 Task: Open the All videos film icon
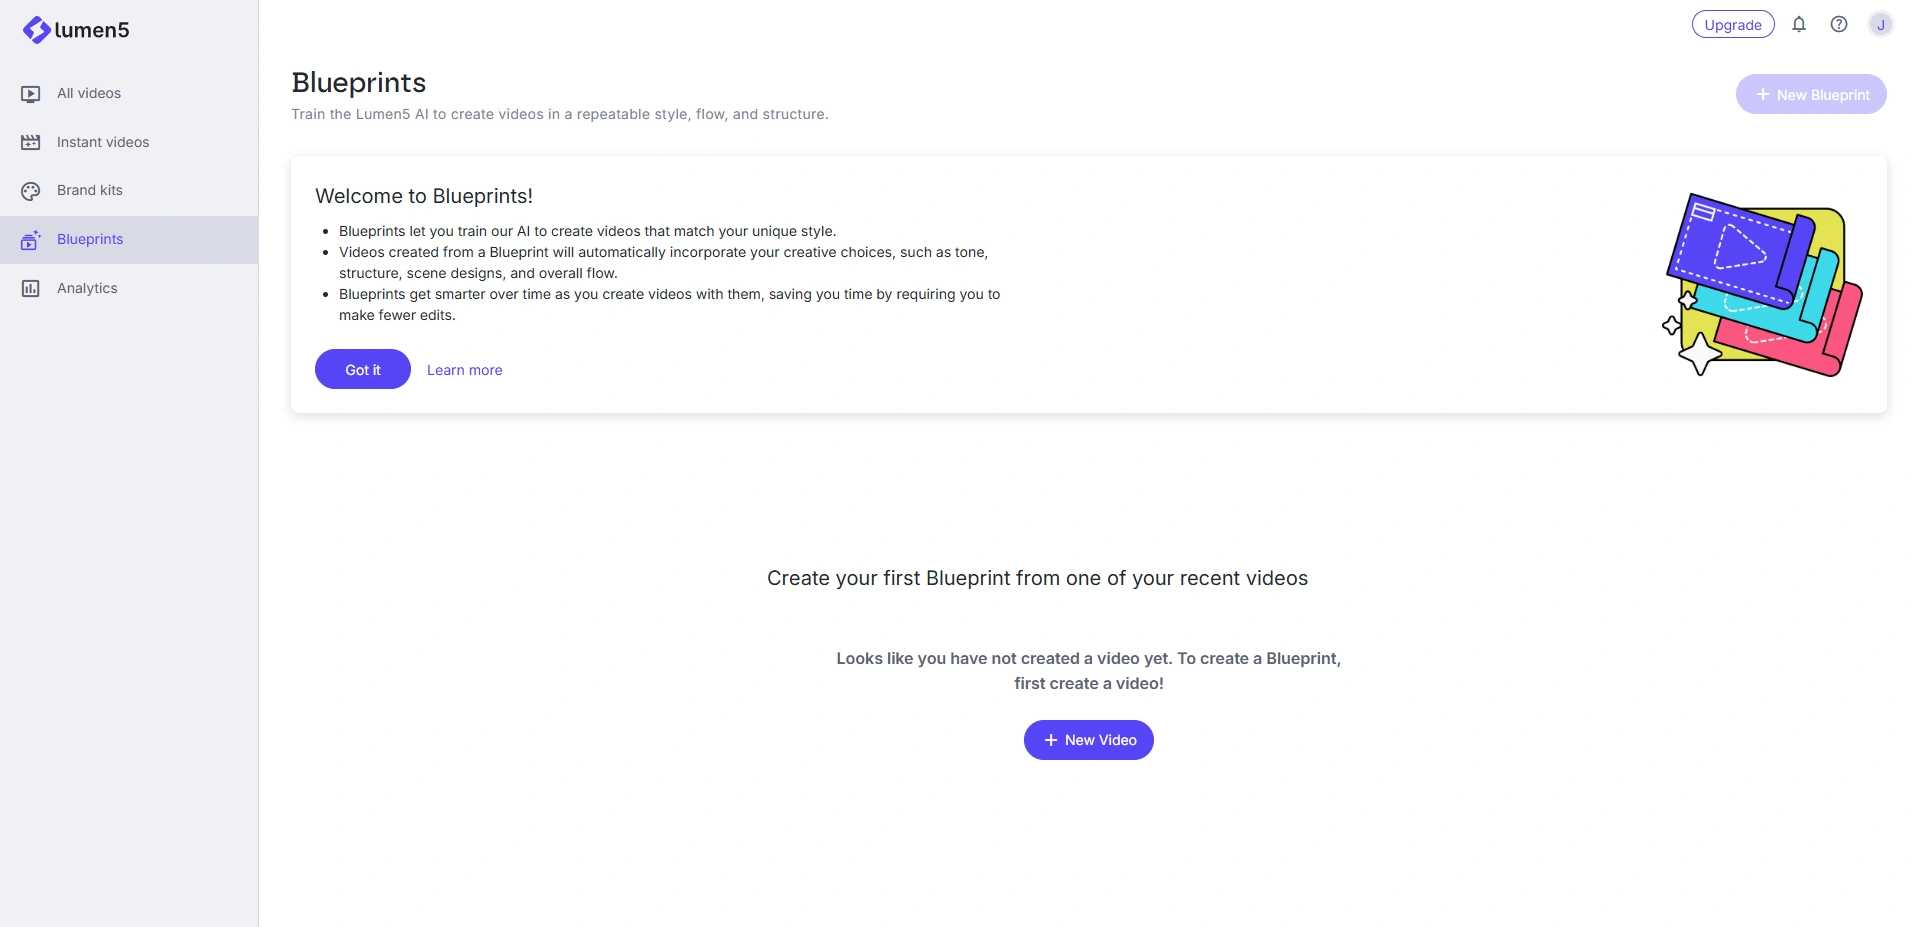click(31, 94)
